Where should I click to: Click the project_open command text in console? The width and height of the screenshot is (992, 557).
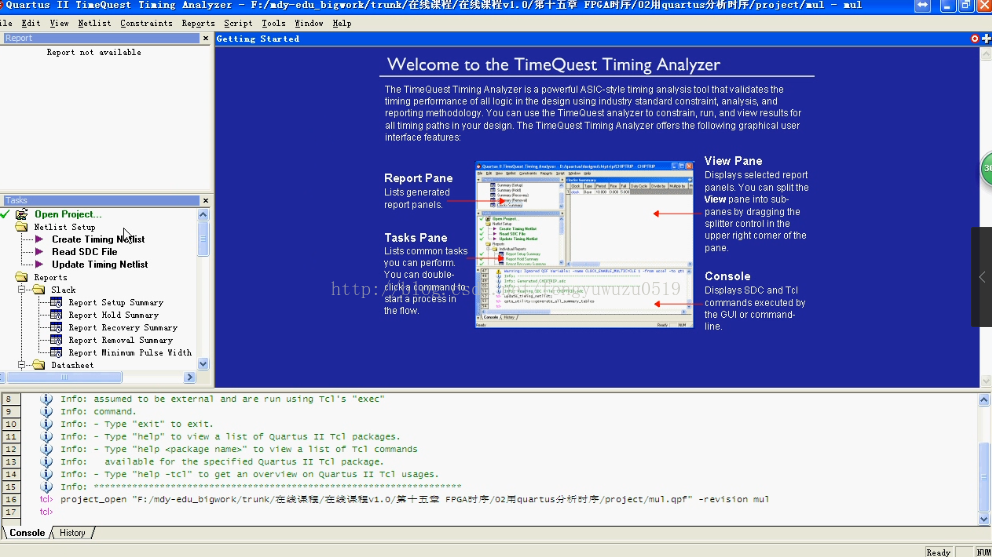tap(414, 499)
